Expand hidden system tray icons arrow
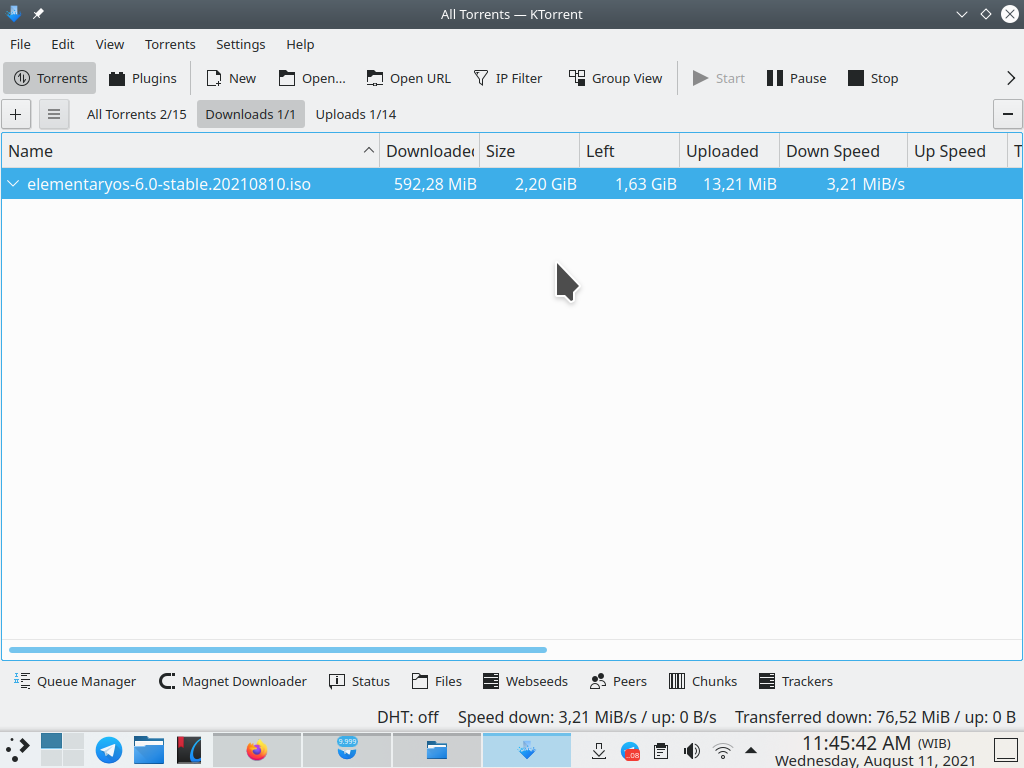 751,751
